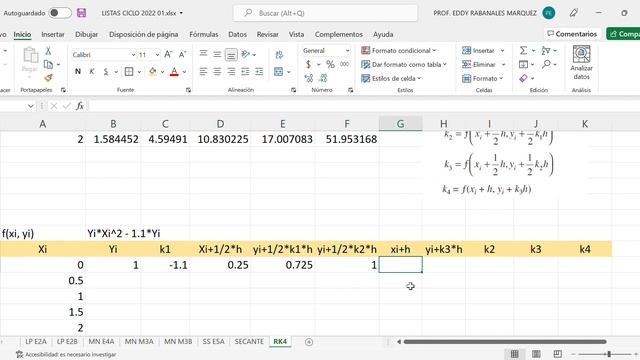Screen dimensions: 640x360
Task: Click the Comentarios button
Action: pyautogui.click(x=572, y=34)
